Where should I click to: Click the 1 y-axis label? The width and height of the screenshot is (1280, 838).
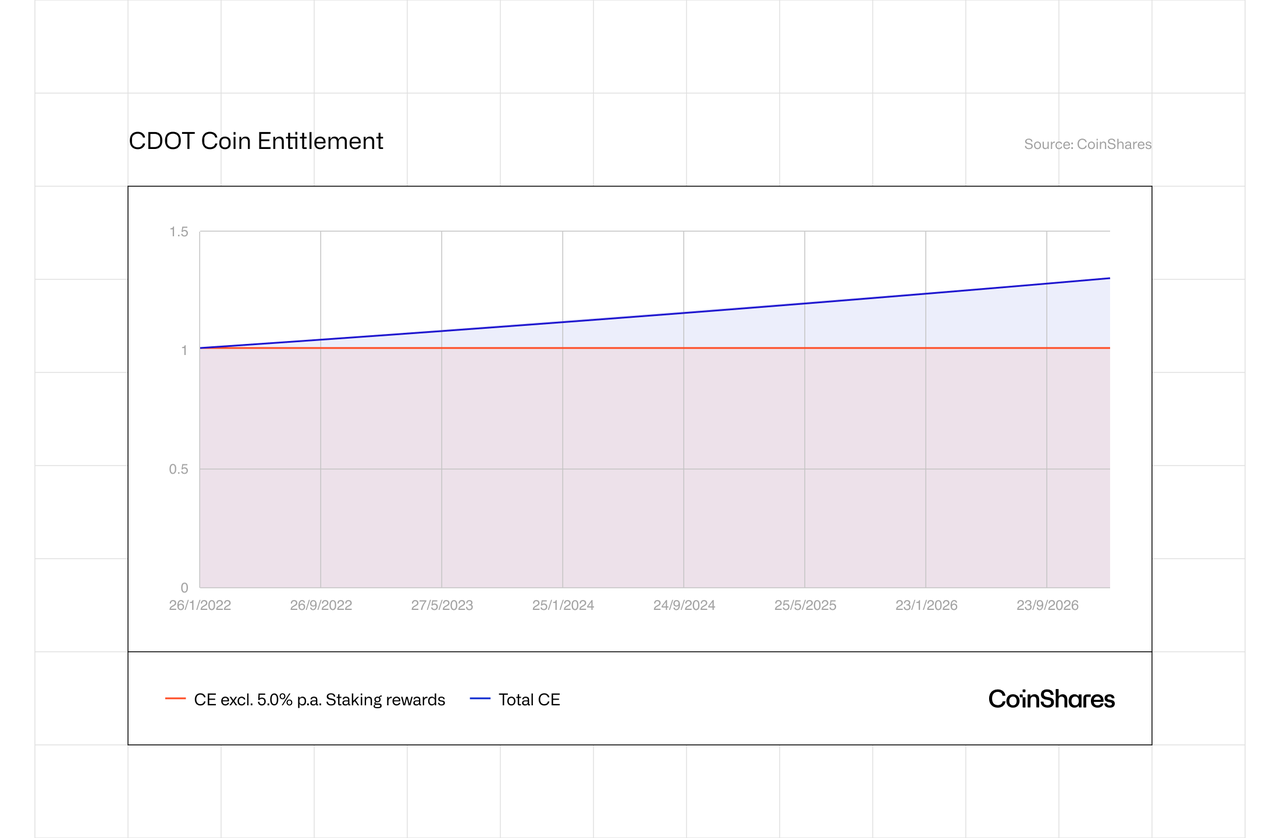tap(184, 350)
